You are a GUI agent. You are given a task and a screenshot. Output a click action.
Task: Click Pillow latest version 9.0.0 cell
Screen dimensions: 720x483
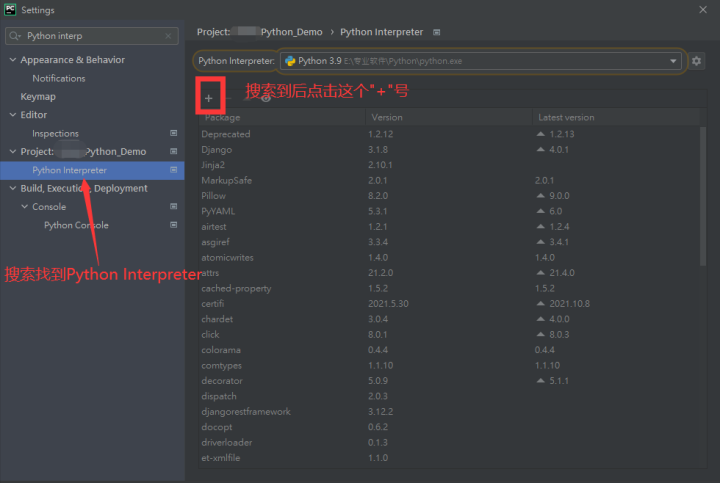pos(553,196)
